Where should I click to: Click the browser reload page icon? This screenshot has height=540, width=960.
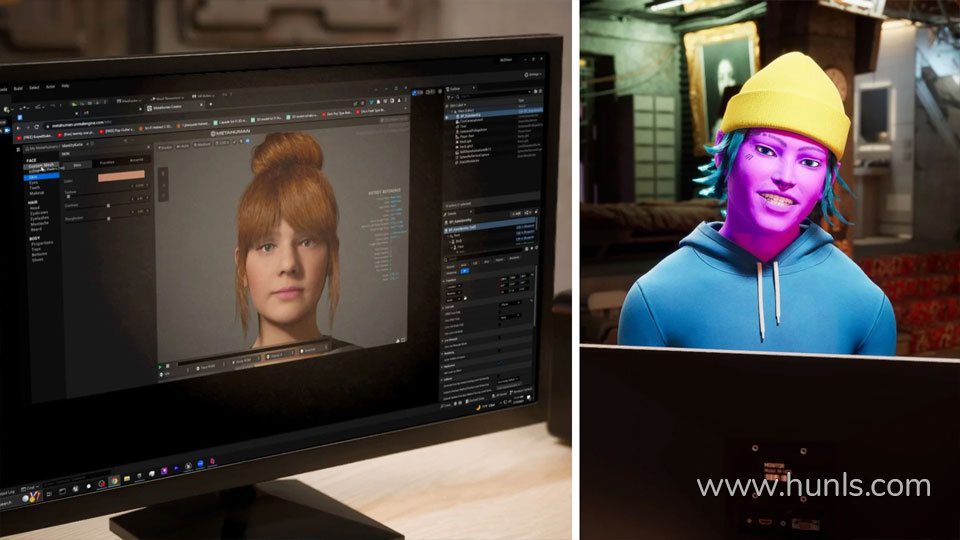[36, 127]
